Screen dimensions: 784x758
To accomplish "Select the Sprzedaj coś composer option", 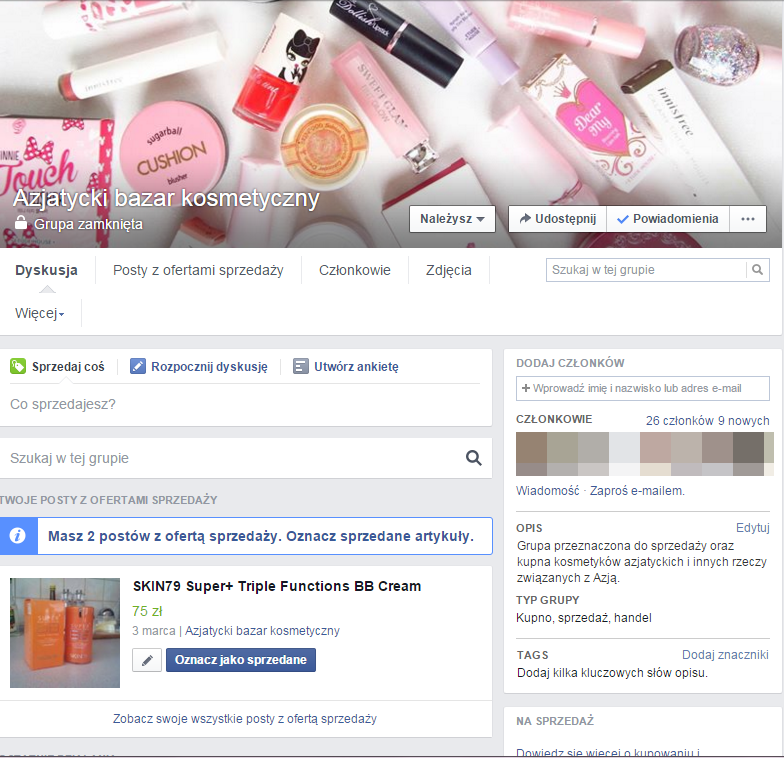I will tap(58, 366).
